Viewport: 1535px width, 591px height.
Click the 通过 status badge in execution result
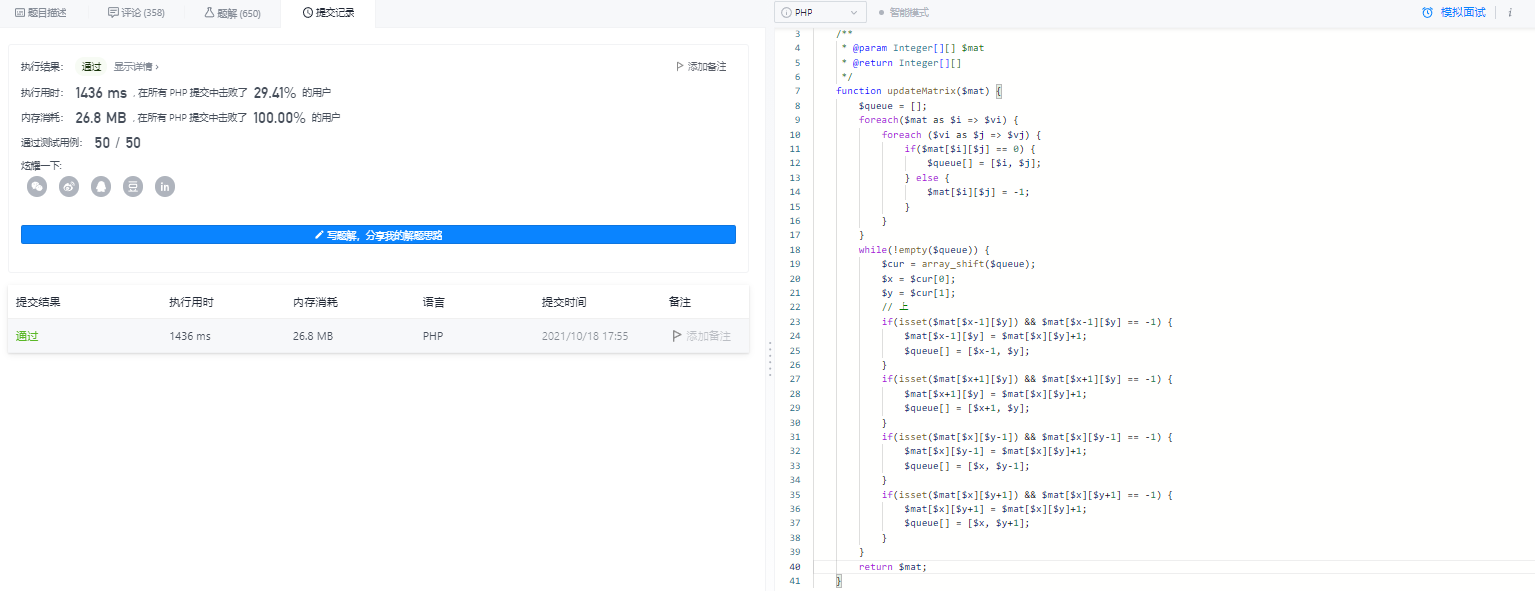point(91,67)
